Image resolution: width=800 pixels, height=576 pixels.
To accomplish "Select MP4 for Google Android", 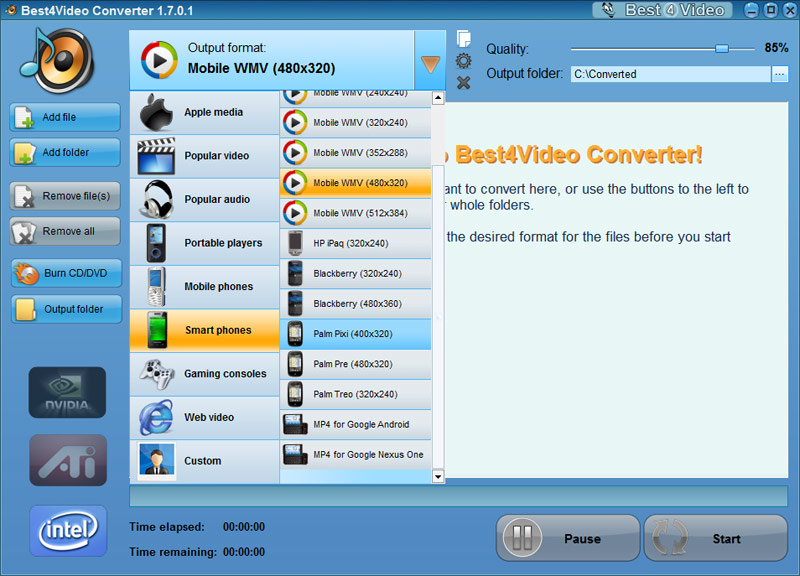I will tap(356, 424).
